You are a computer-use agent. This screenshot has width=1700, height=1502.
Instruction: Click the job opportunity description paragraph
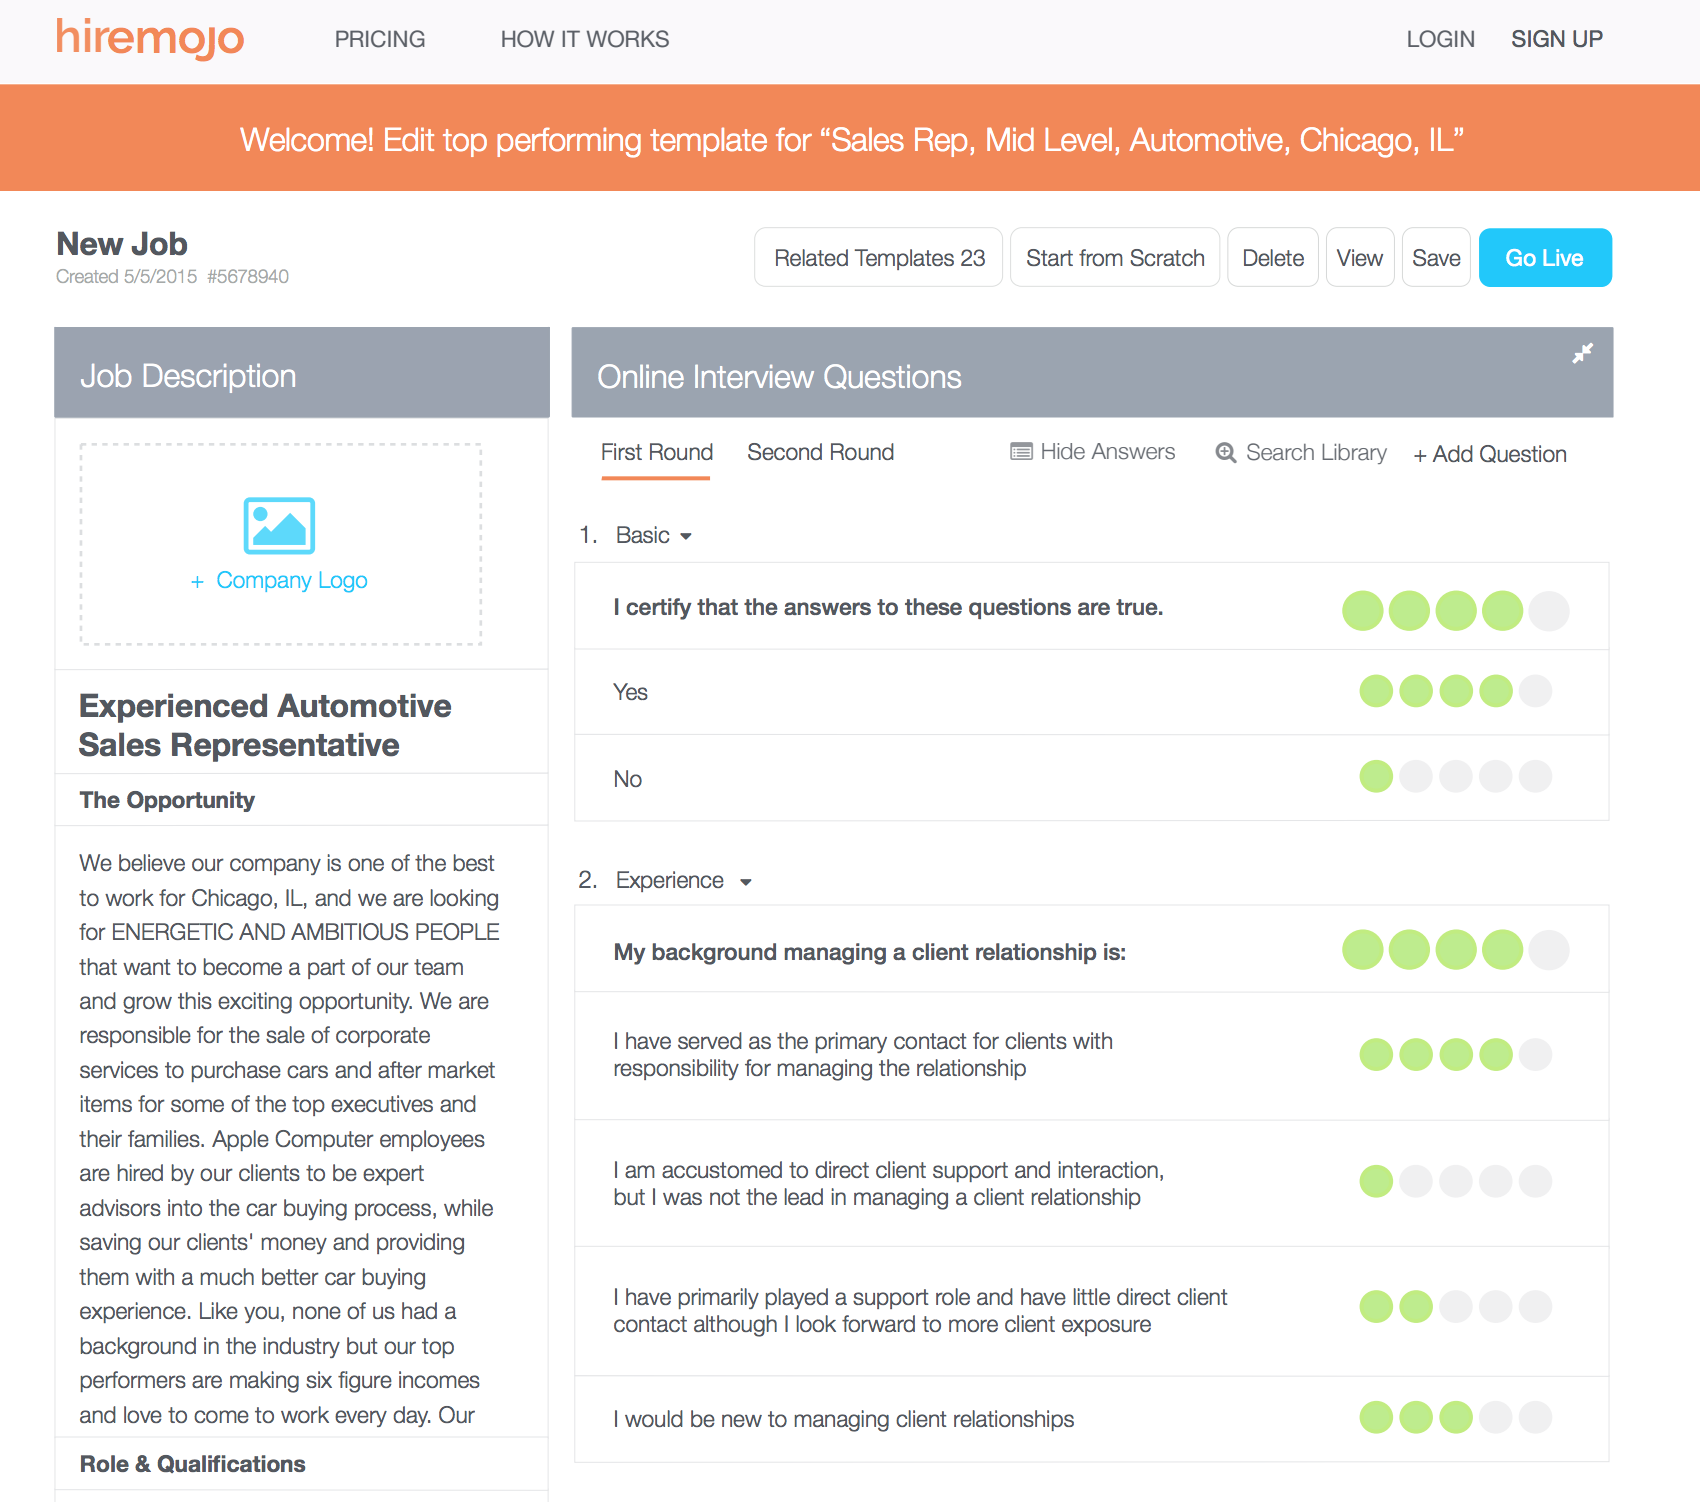(x=289, y=1139)
